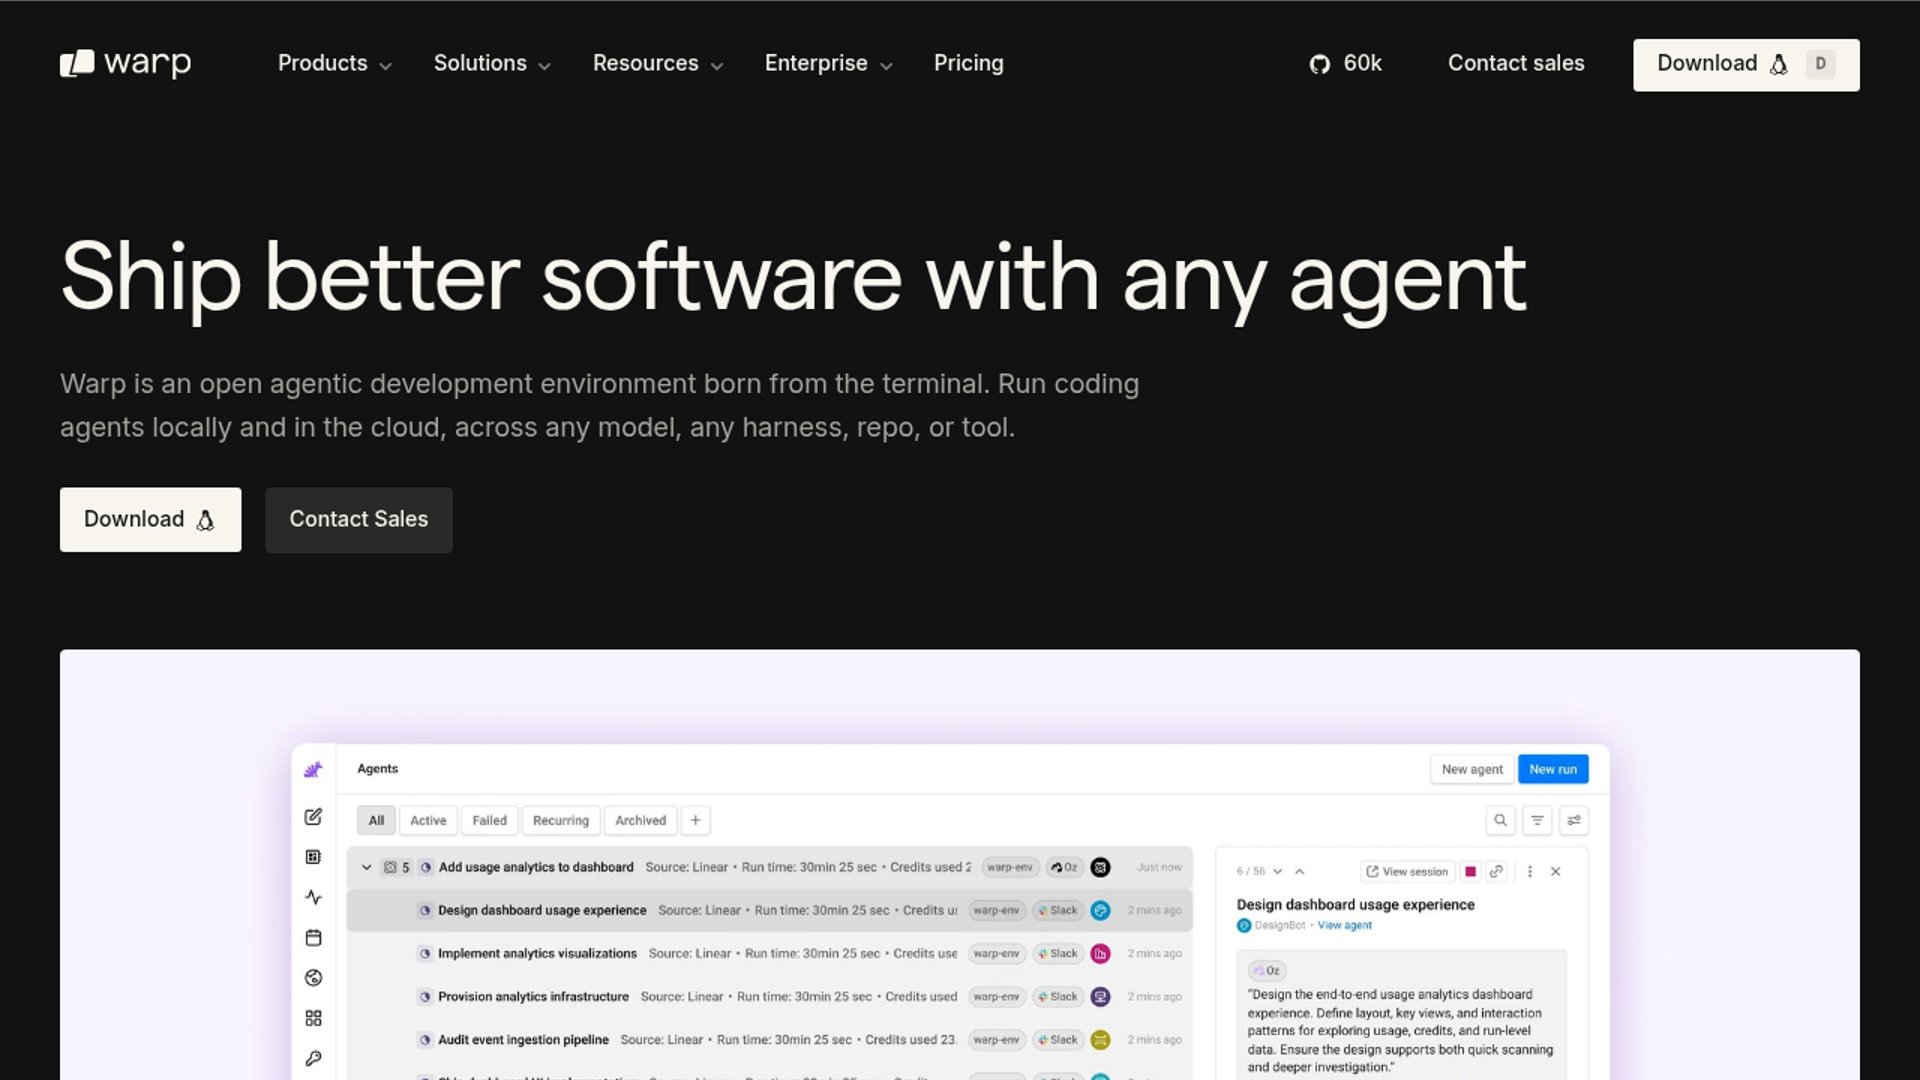The width and height of the screenshot is (1920, 1080).
Task: Click the key icon in the sidebar
Action: pyautogui.click(x=313, y=1058)
